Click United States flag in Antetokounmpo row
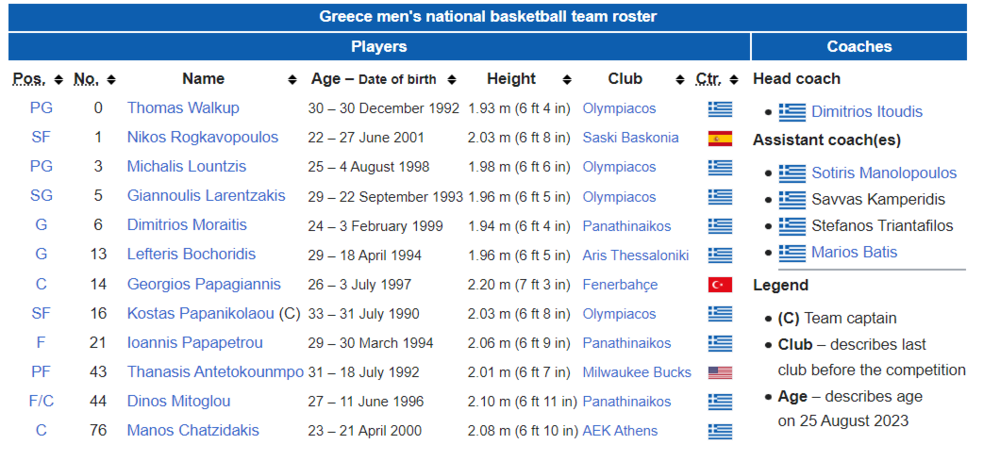The height and width of the screenshot is (461, 1000). [x=719, y=373]
